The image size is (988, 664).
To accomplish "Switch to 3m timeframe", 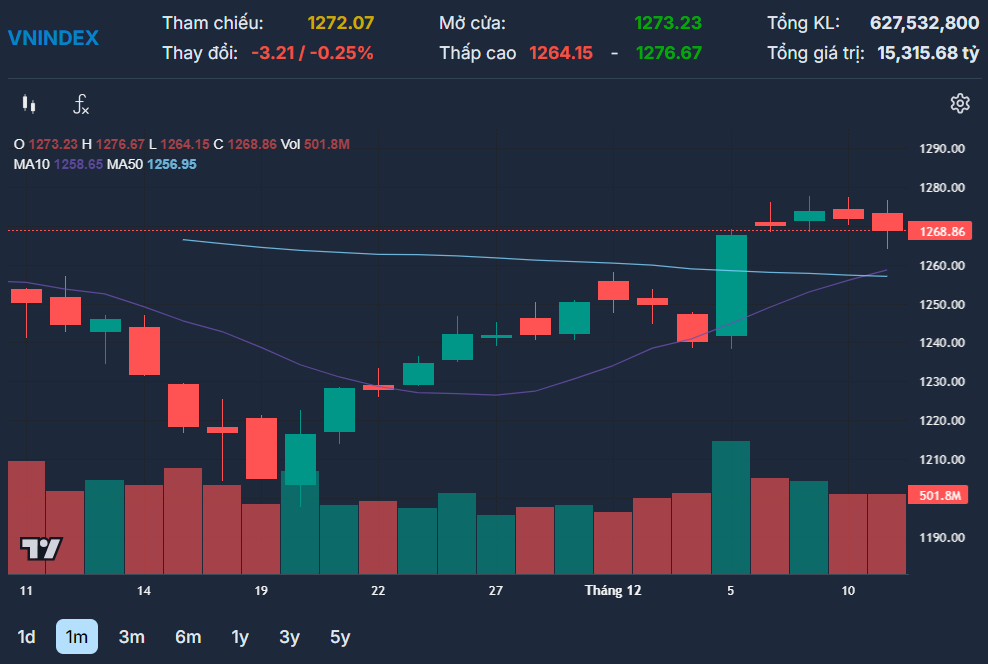I will point(131,636).
